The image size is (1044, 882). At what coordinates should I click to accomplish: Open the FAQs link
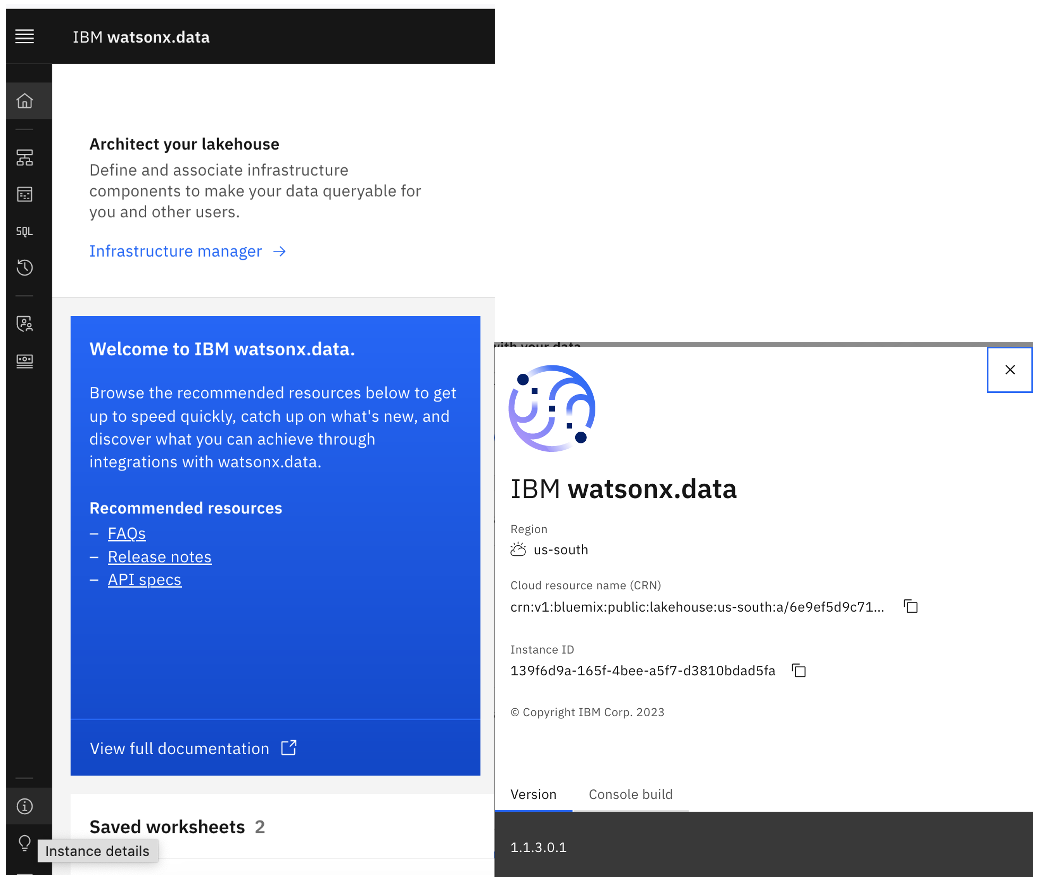pyautogui.click(x=127, y=534)
